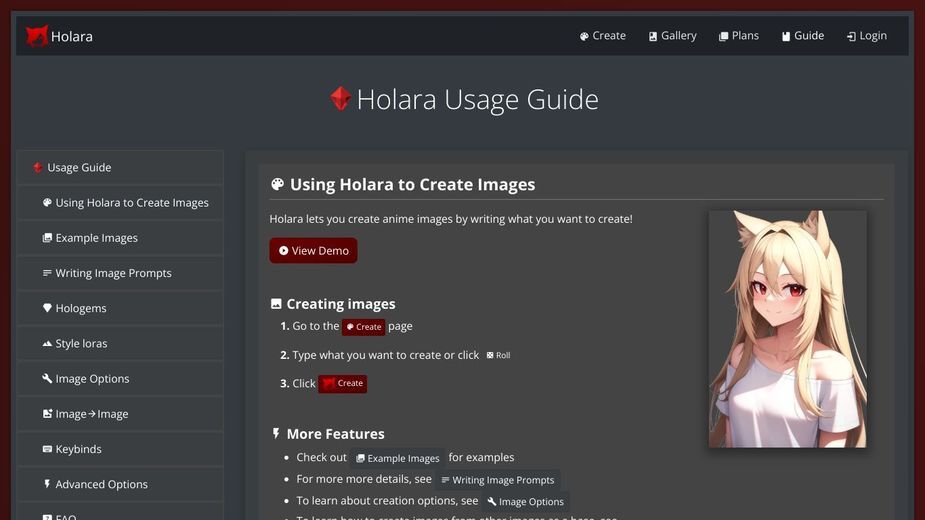Screen dimensions: 925x520
Task: Click the Keybinds keyboard icon
Action: tap(47, 449)
